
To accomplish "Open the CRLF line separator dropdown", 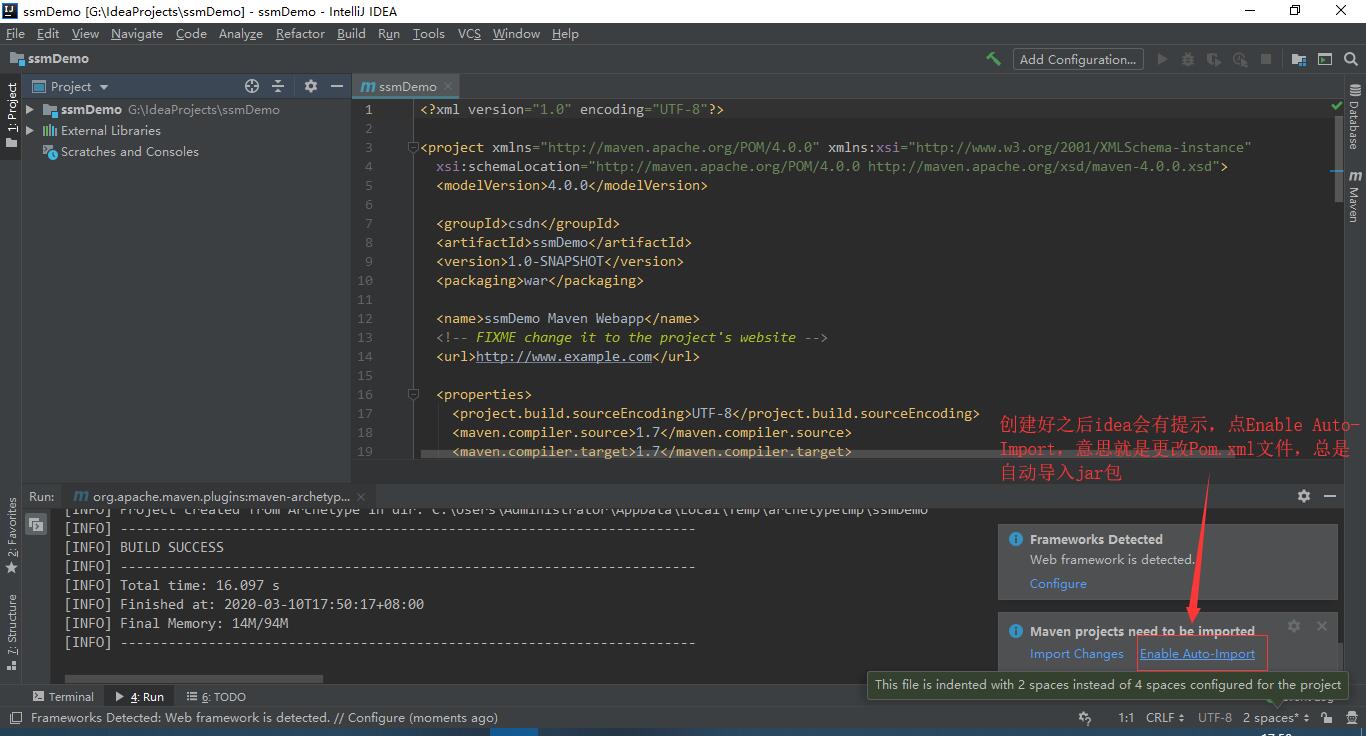I will point(1165,717).
